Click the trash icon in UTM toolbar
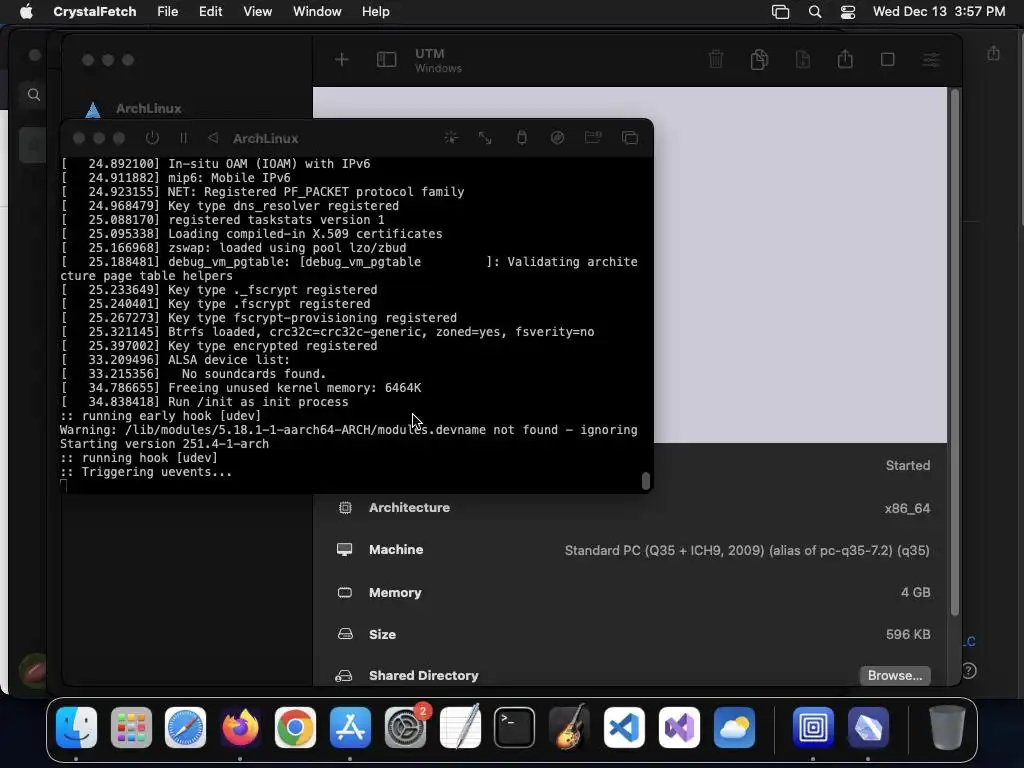Image resolution: width=1024 pixels, height=768 pixels. click(716, 59)
